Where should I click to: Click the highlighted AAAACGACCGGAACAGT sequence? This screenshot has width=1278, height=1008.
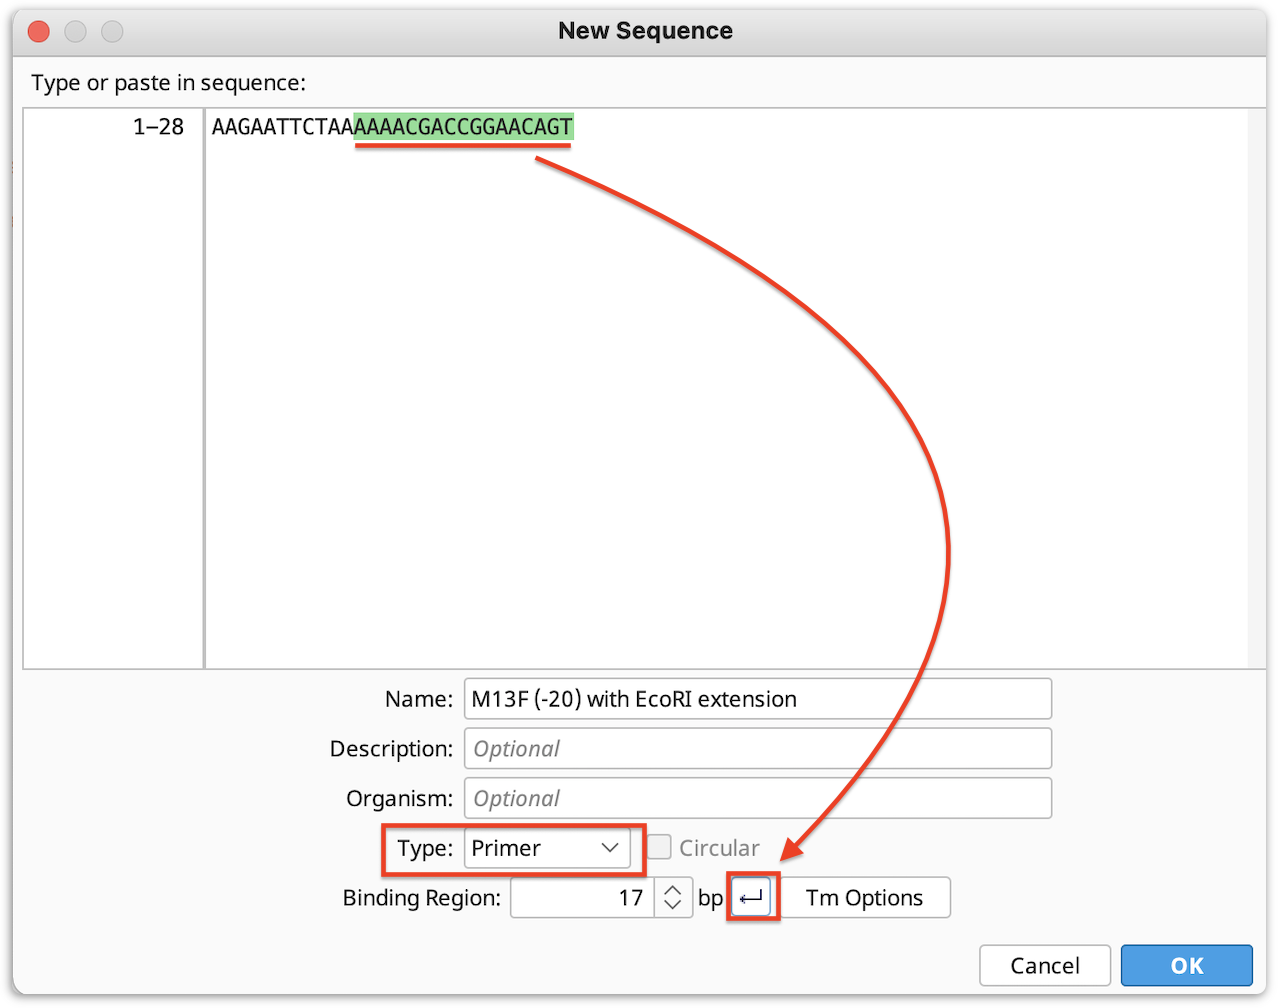pos(463,127)
